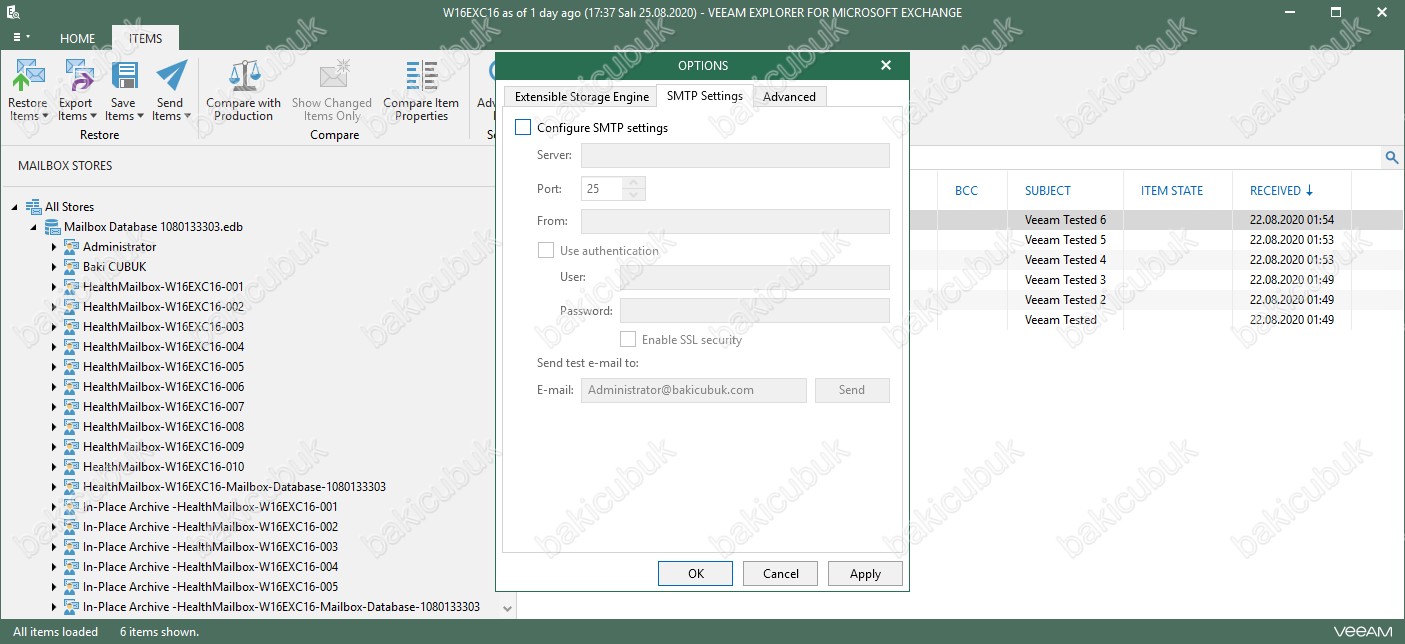1405x644 pixels.
Task: Collapse Mailbox Database 1080133303.edb node
Action: [34, 227]
